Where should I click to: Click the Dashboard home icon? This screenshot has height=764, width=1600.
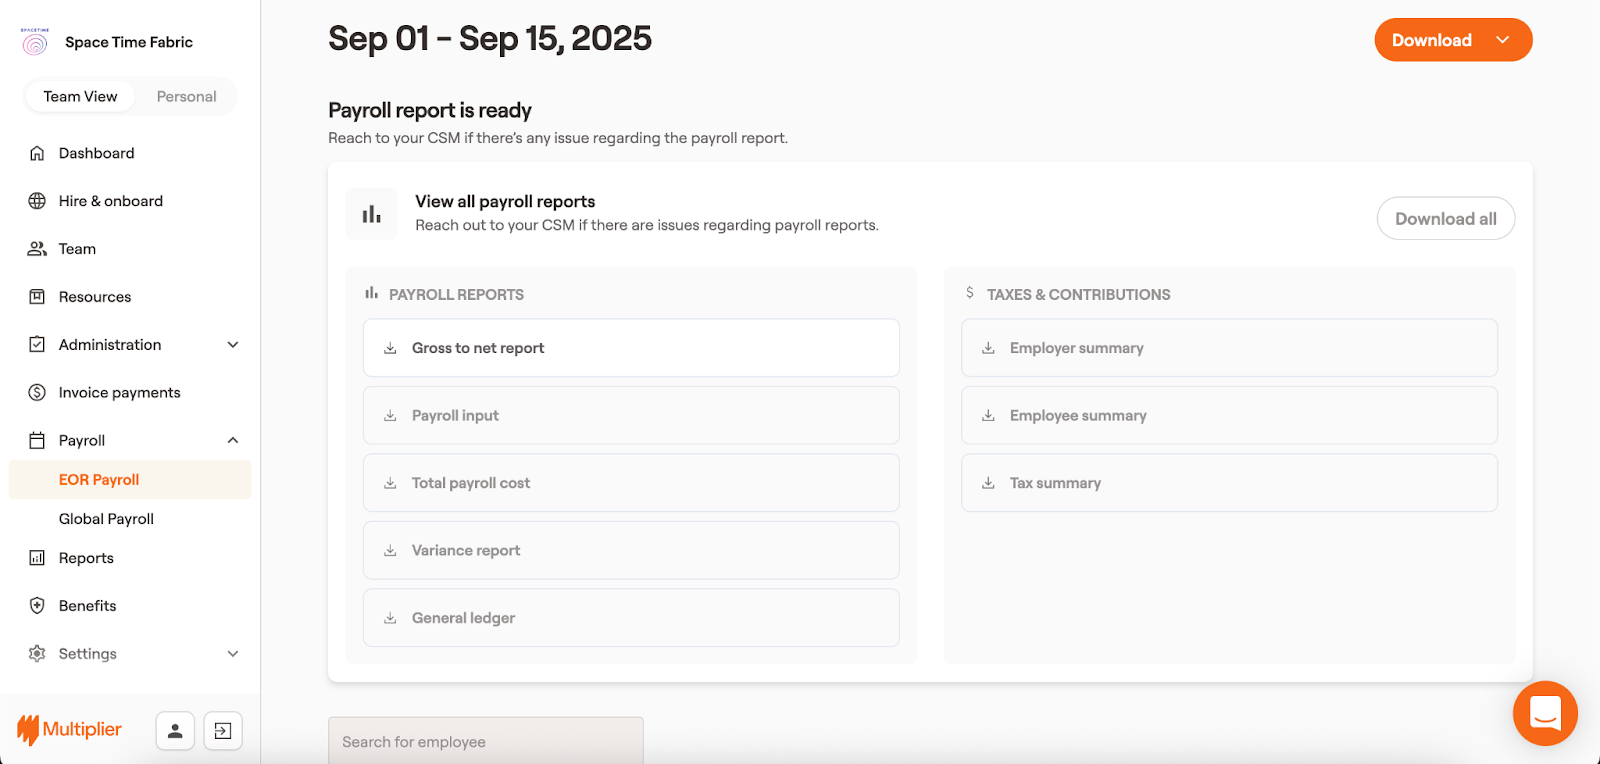(x=37, y=153)
